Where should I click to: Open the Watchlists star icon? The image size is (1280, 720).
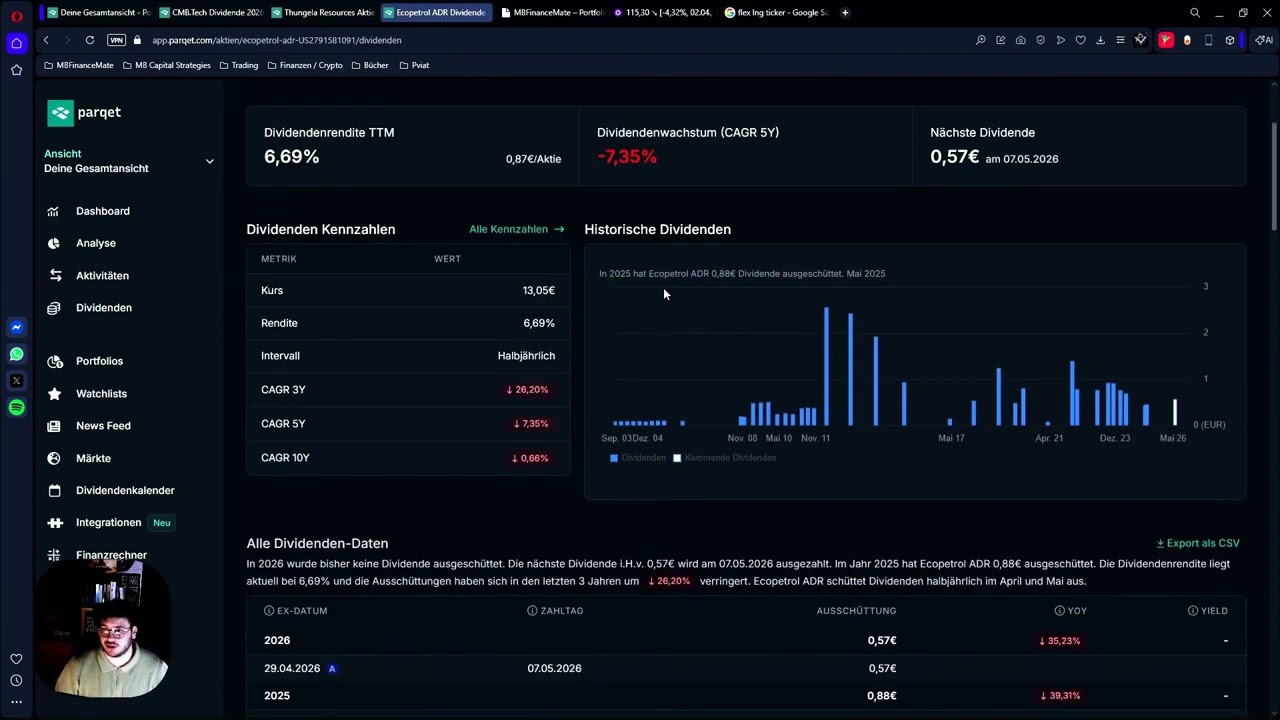pos(54,394)
